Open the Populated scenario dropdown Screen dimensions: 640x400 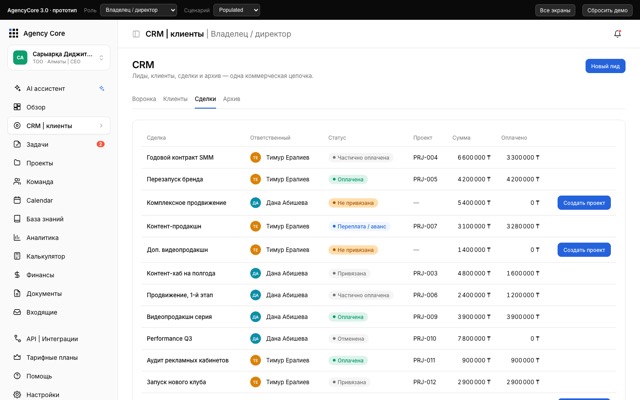coord(237,10)
